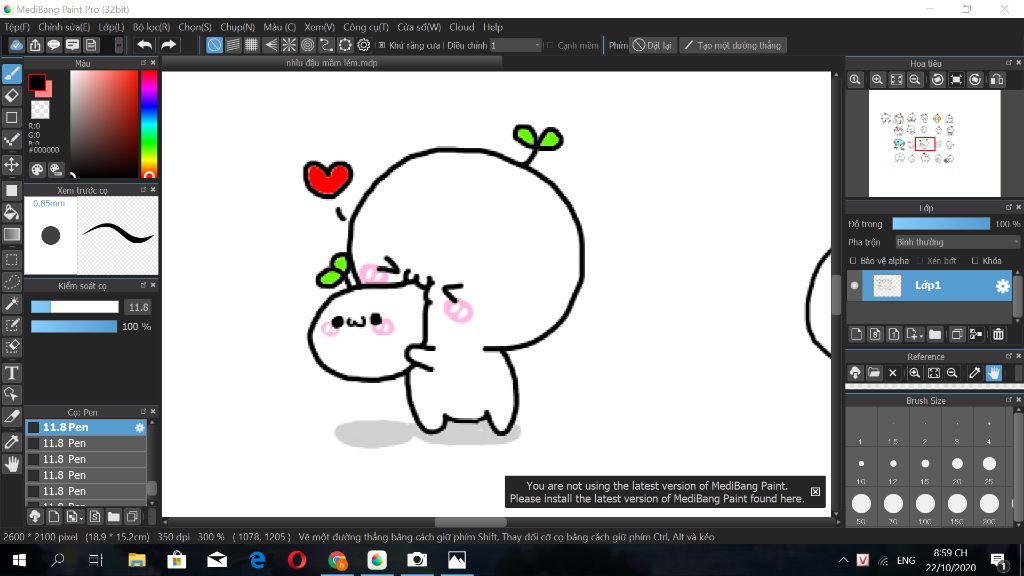This screenshot has width=1024, height=576.
Task: Close the update notification message
Action: point(815,492)
